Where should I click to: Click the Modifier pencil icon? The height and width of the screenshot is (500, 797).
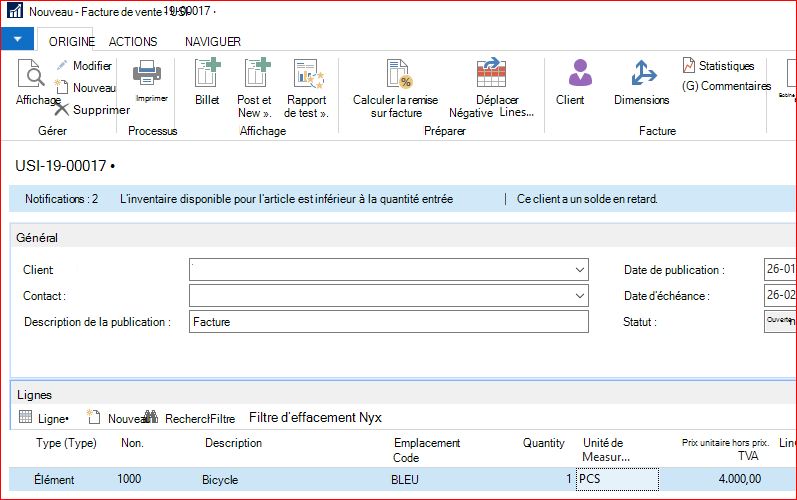(x=62, y=66)
